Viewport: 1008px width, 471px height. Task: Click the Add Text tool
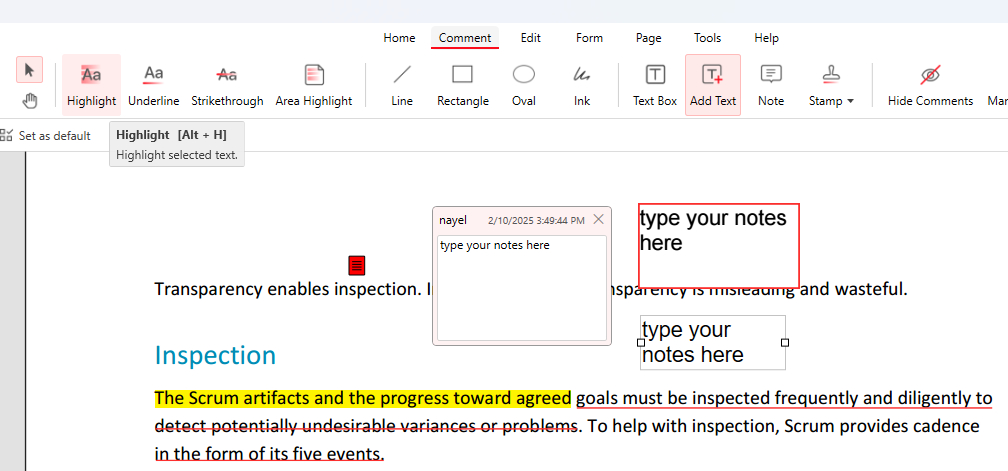click(712, 84)
